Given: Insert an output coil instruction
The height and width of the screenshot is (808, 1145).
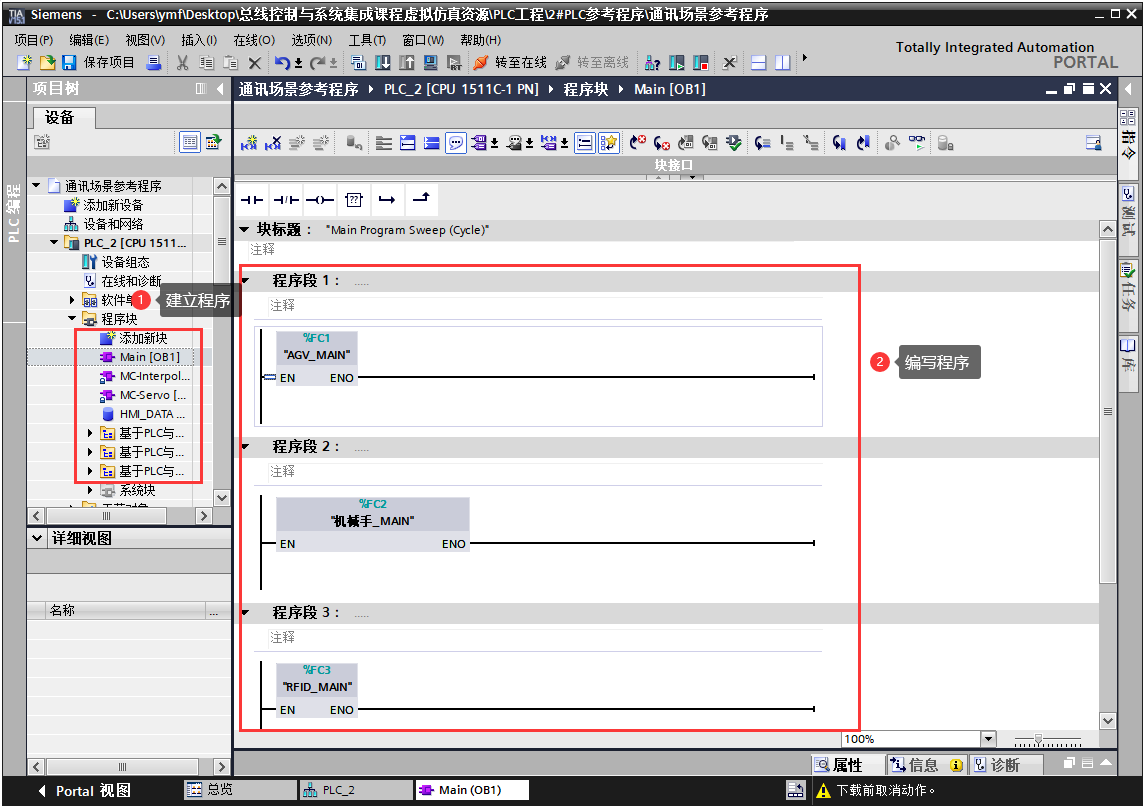Looking at the screenshot, I should click(320, 199).
